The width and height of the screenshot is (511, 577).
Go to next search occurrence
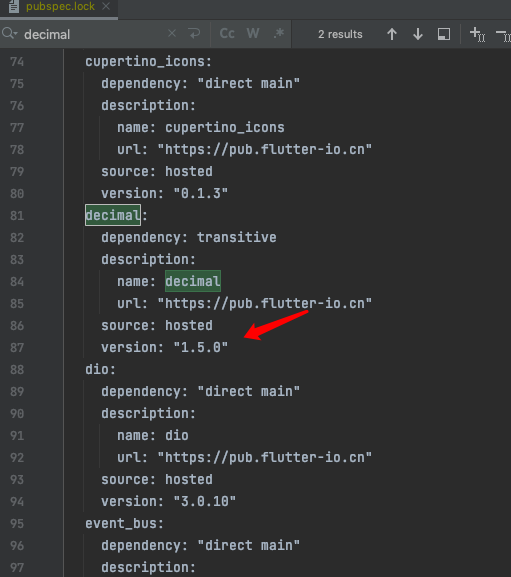click(x=418, y=34)
